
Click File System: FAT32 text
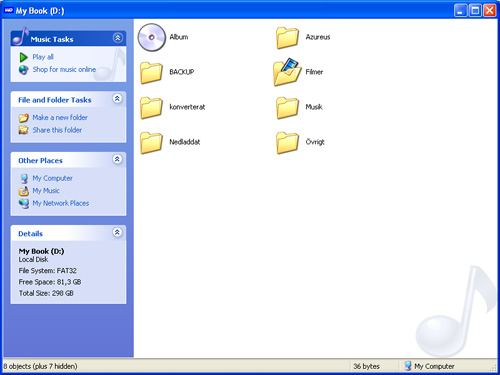tap(48, 271)
